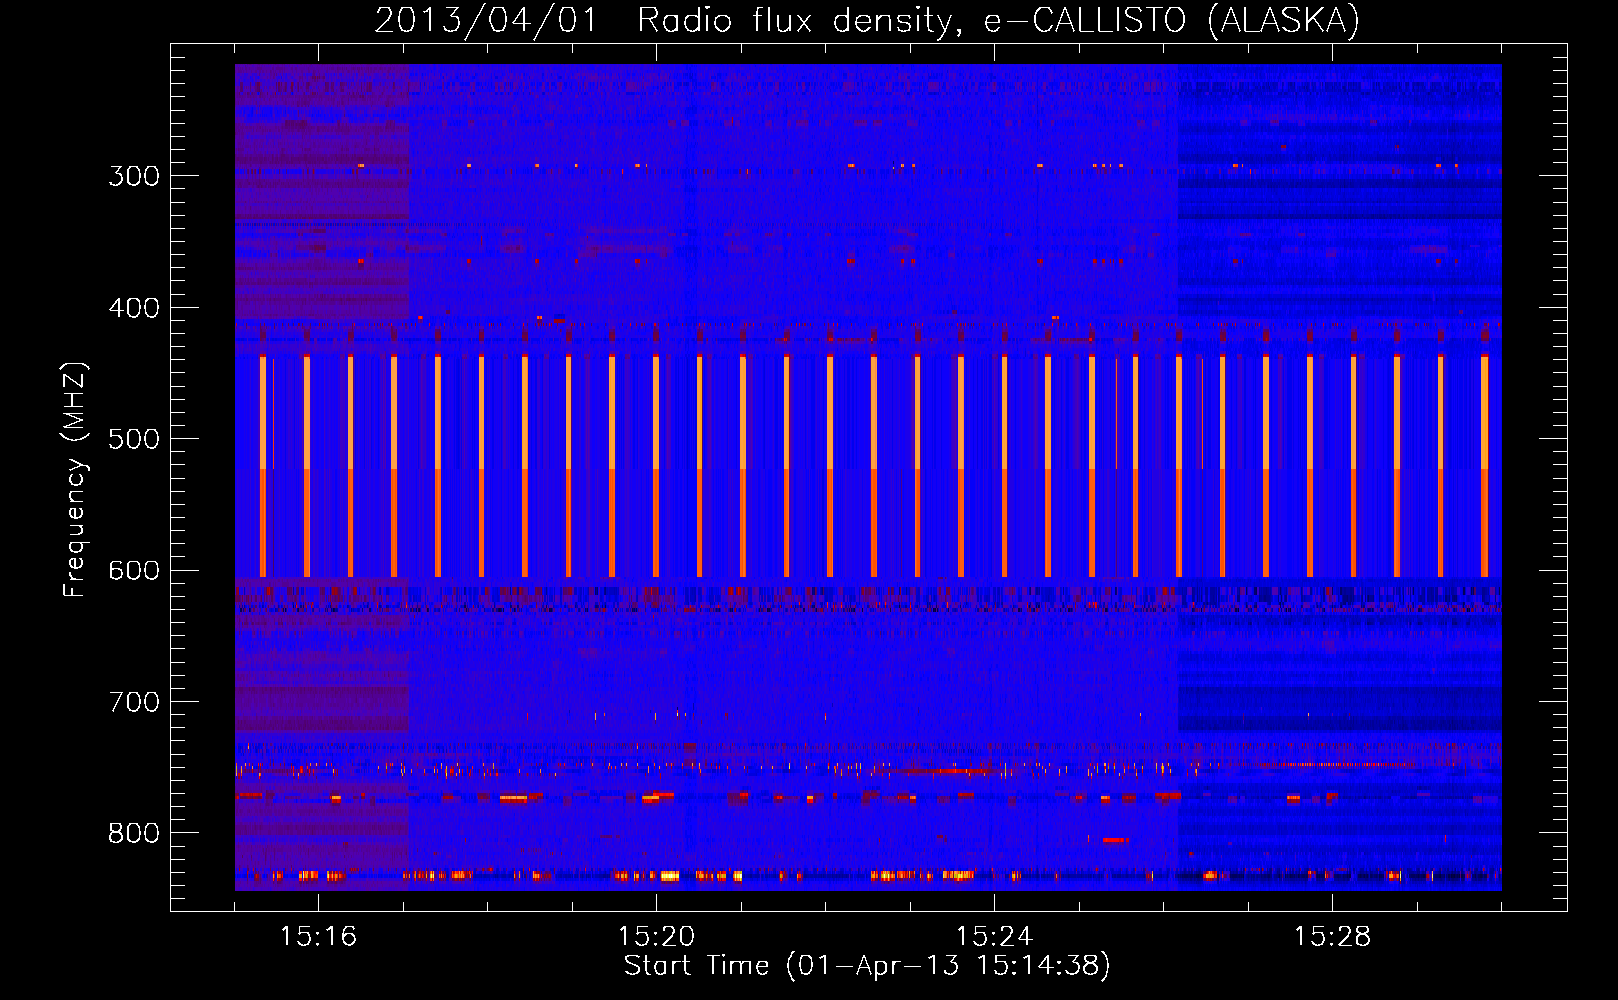Image resolution: width=1618 pixels, height=1000 pixels.
Task: Click the 'e-CALLISTO (ALASKA)' text in title
Action: point(1172,21)
